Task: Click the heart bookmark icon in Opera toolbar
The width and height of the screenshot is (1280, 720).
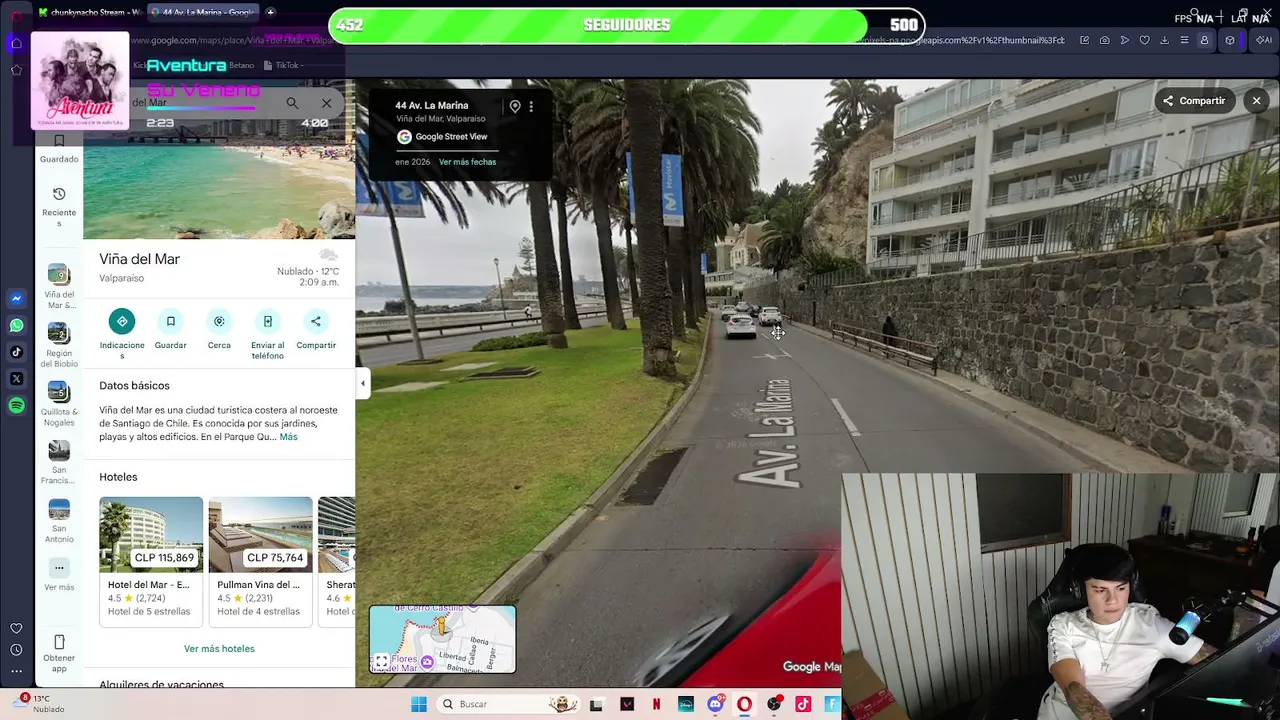Action: click(1144, 40)
